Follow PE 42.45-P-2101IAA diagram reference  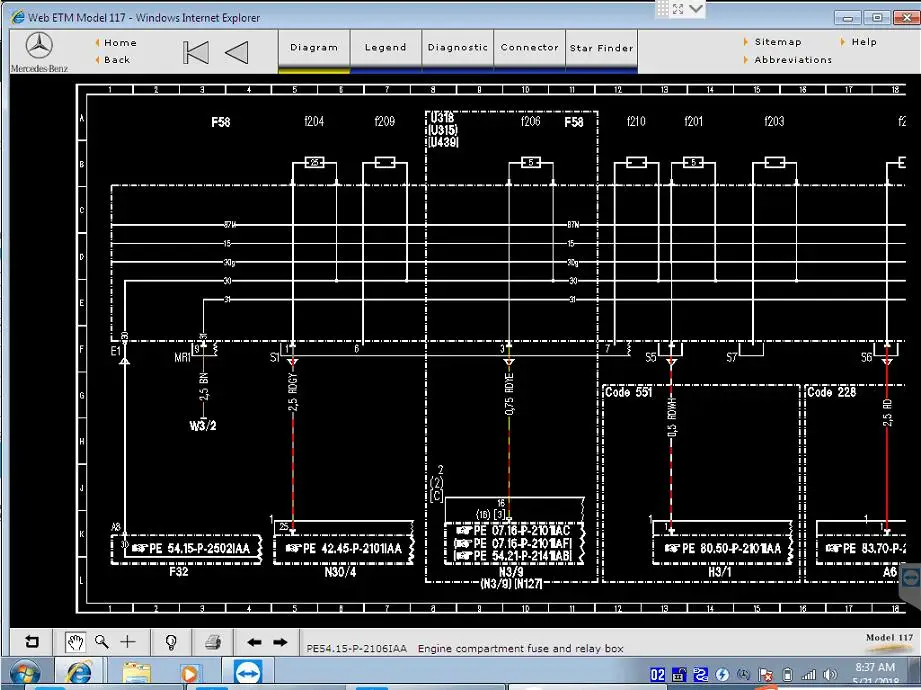click(x=344, y=548)
